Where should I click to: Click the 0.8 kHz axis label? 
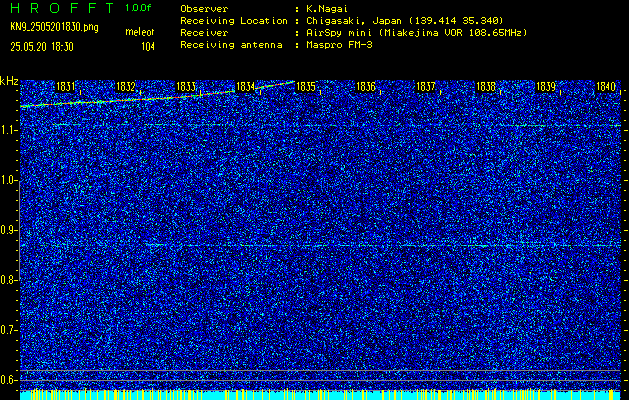click(x=8, y=280)
